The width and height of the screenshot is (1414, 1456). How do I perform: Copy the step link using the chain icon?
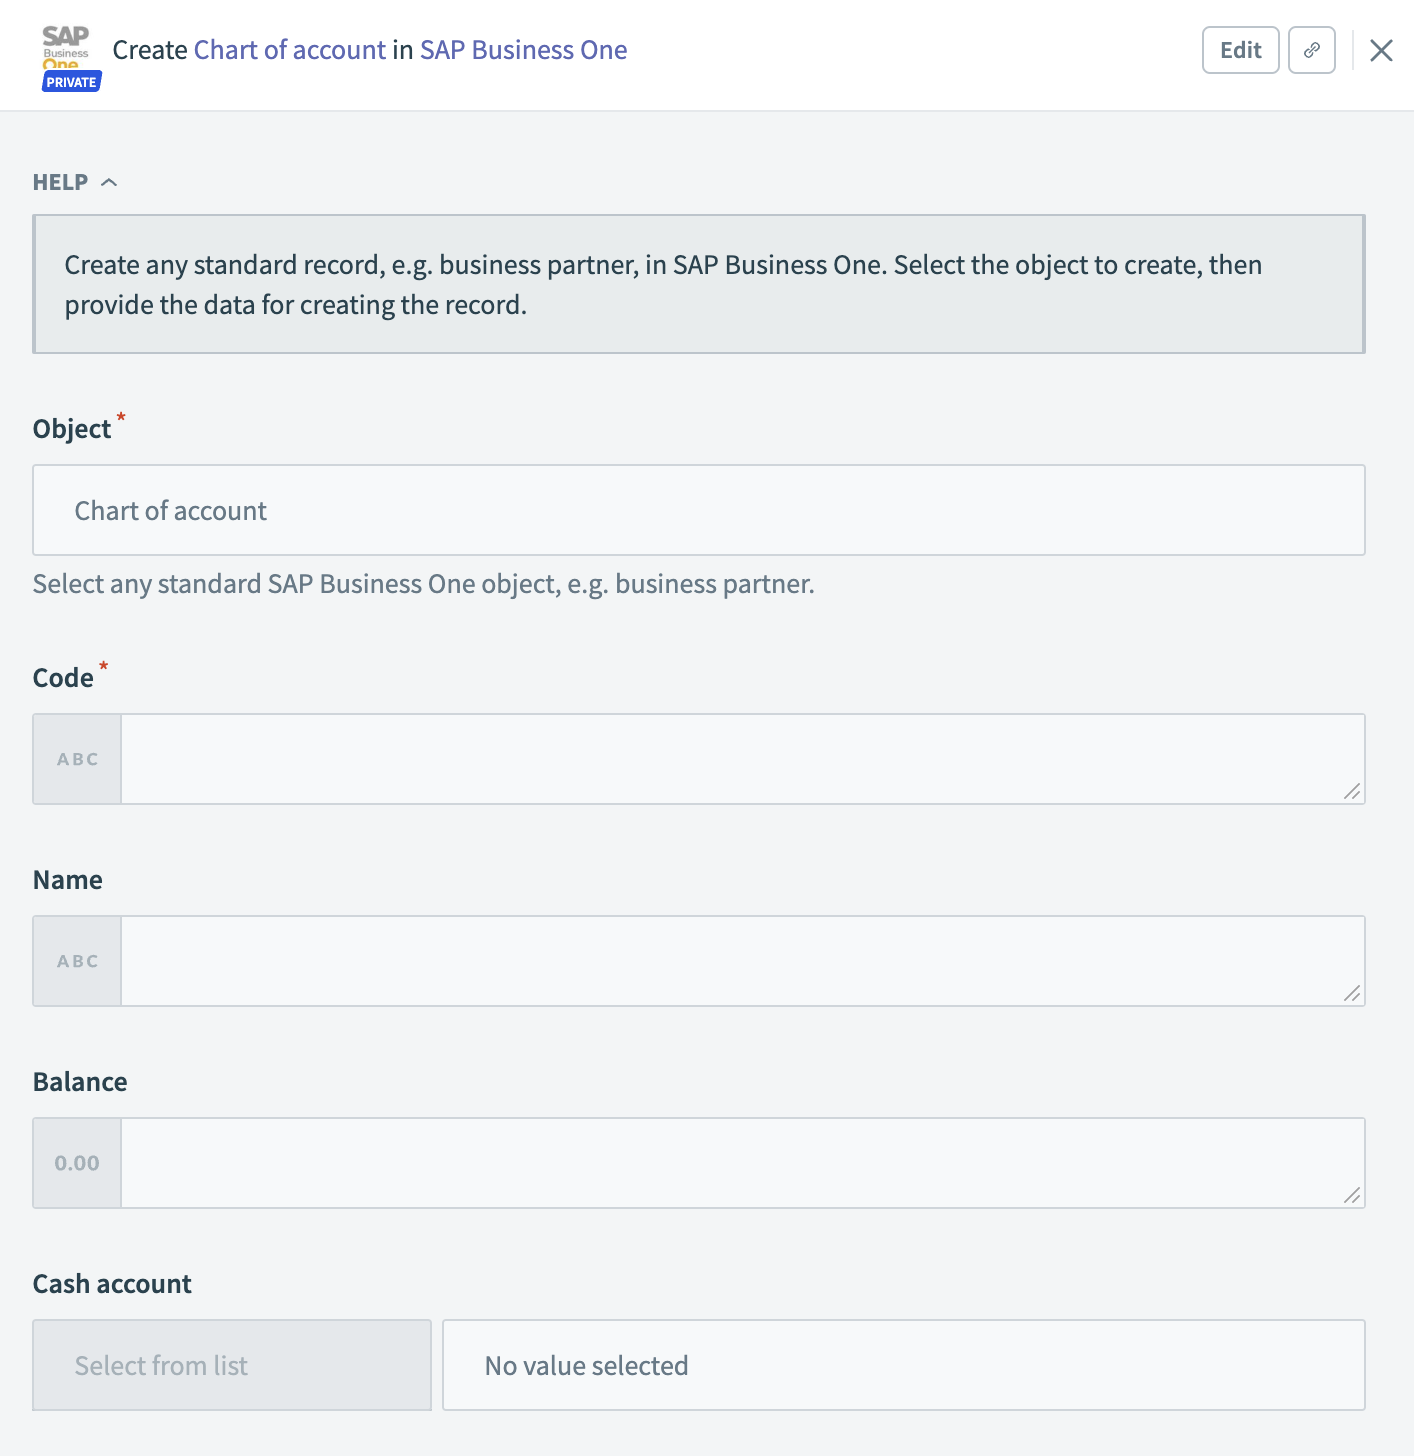pyautogui.click(x=1311, y=50)
